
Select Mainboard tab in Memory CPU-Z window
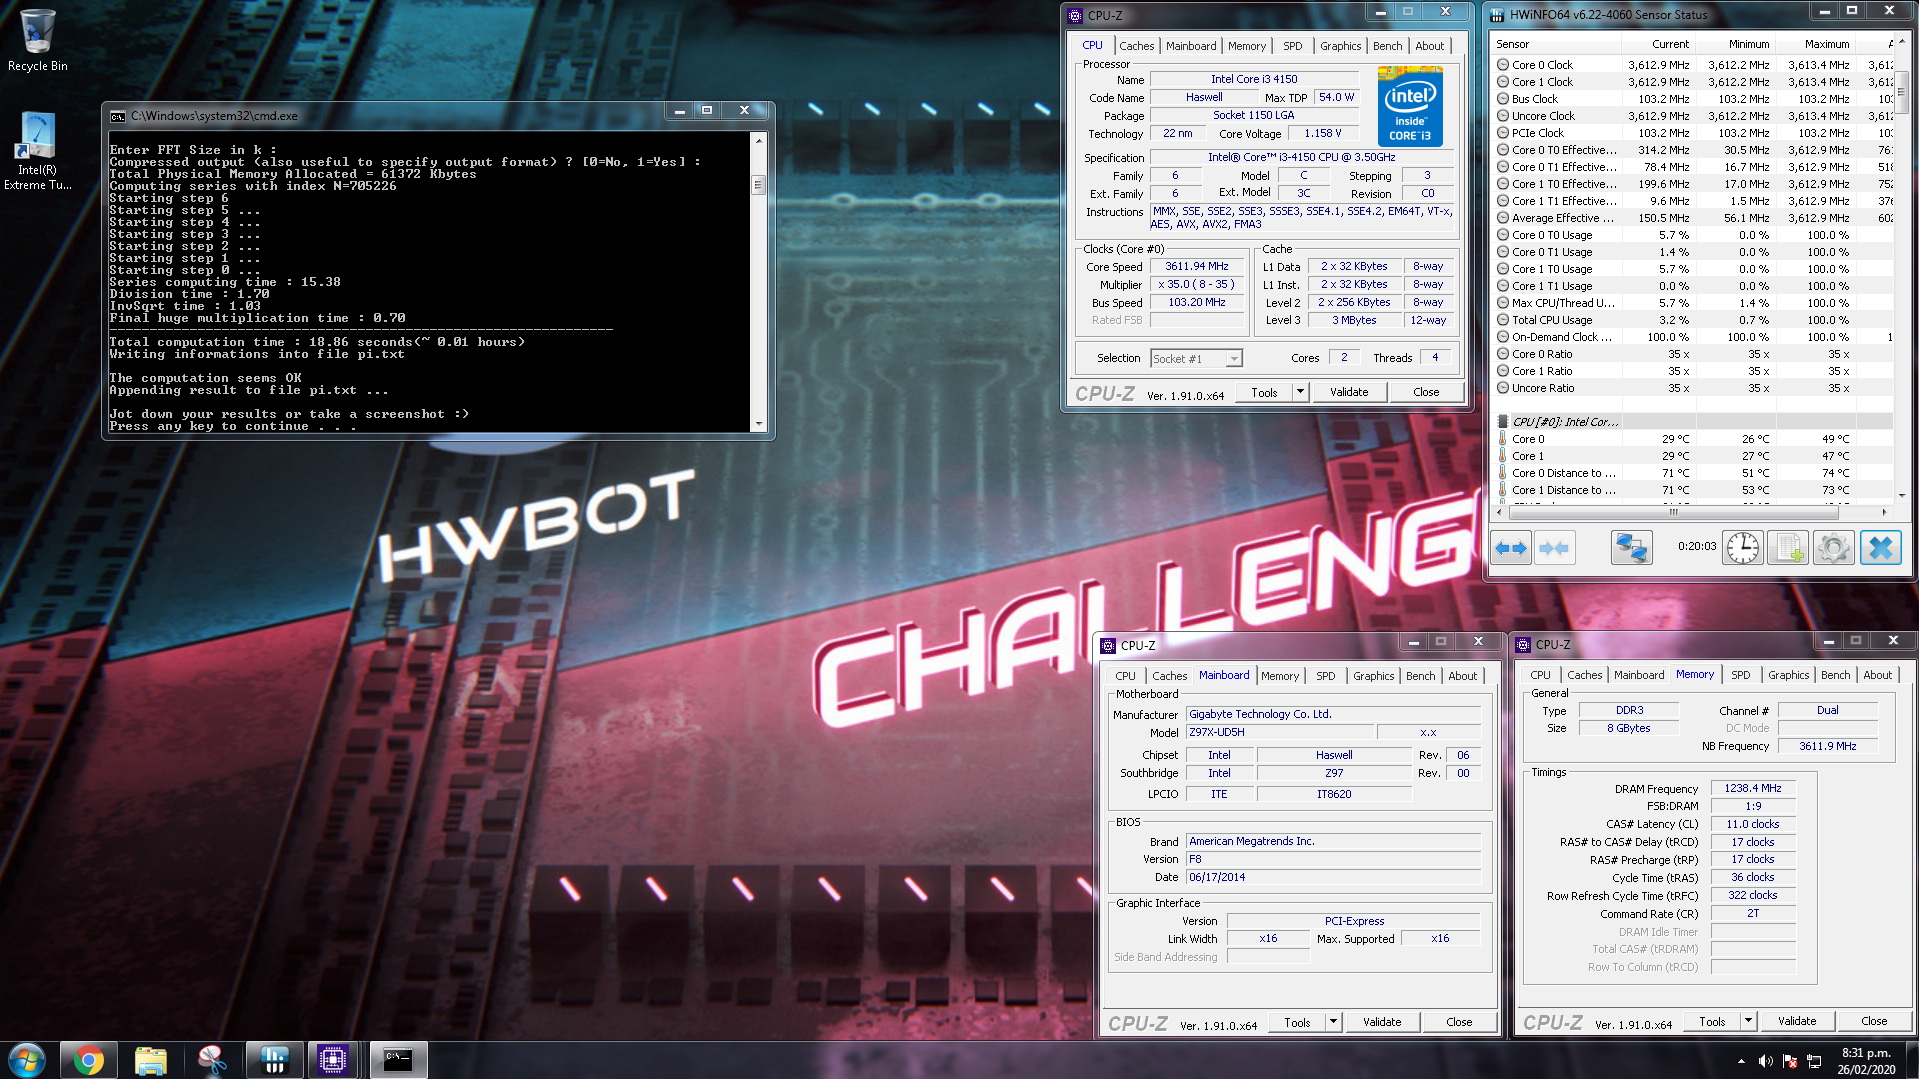coord(1639,675)
